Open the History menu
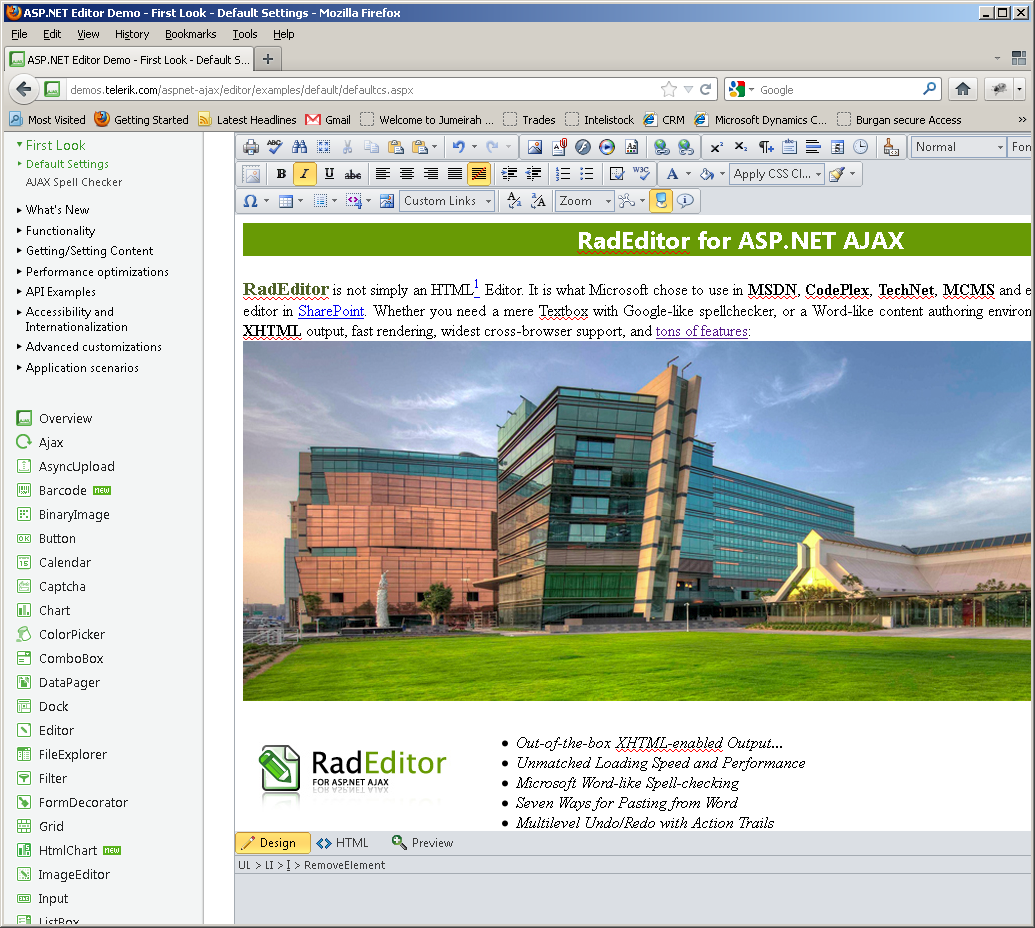 (x=131, y=34)
